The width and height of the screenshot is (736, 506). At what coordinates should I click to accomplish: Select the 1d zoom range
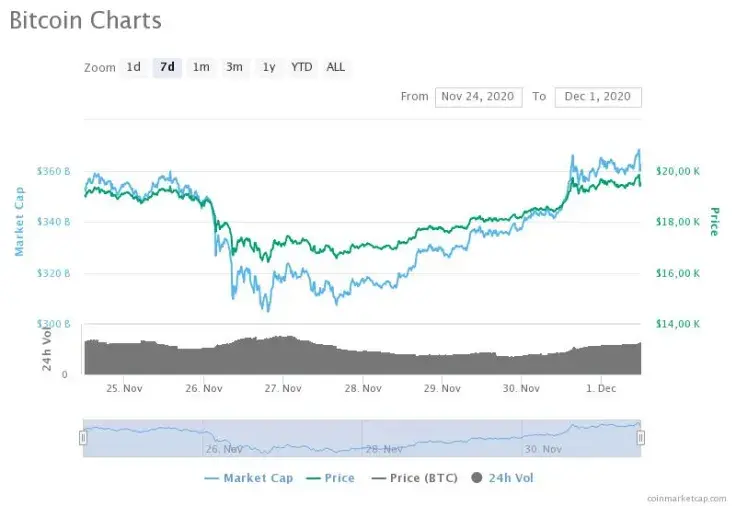[x=133, y=67]
